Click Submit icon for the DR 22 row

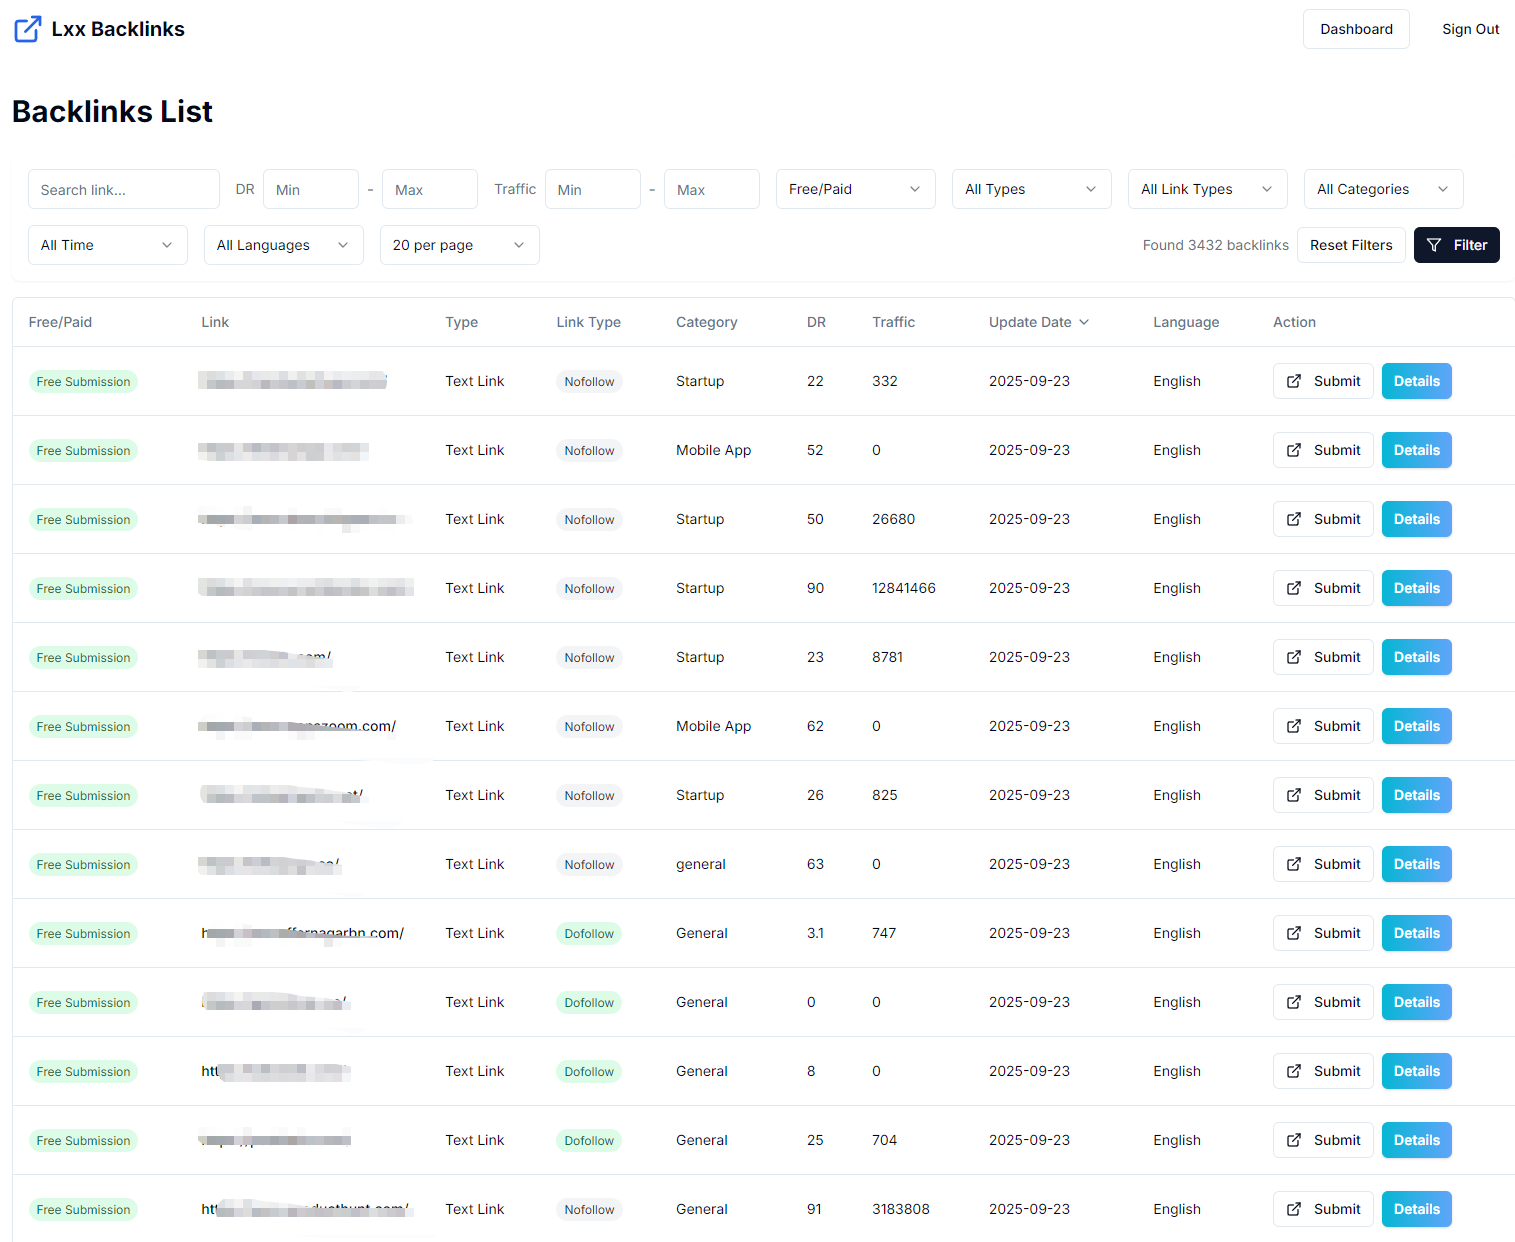1294,381
